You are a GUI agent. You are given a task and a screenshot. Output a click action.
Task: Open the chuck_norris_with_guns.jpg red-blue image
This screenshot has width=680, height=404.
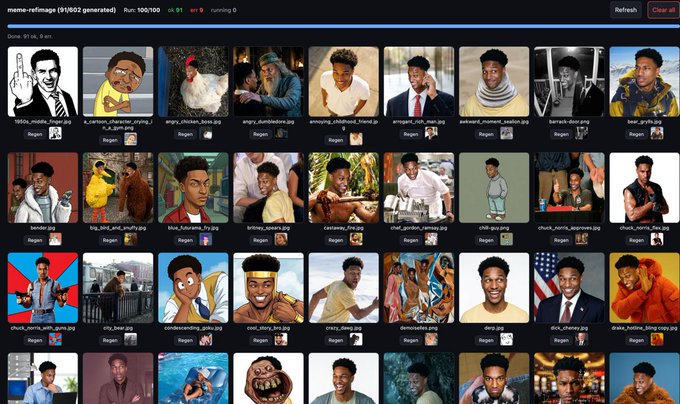click(x=42, y=288)
